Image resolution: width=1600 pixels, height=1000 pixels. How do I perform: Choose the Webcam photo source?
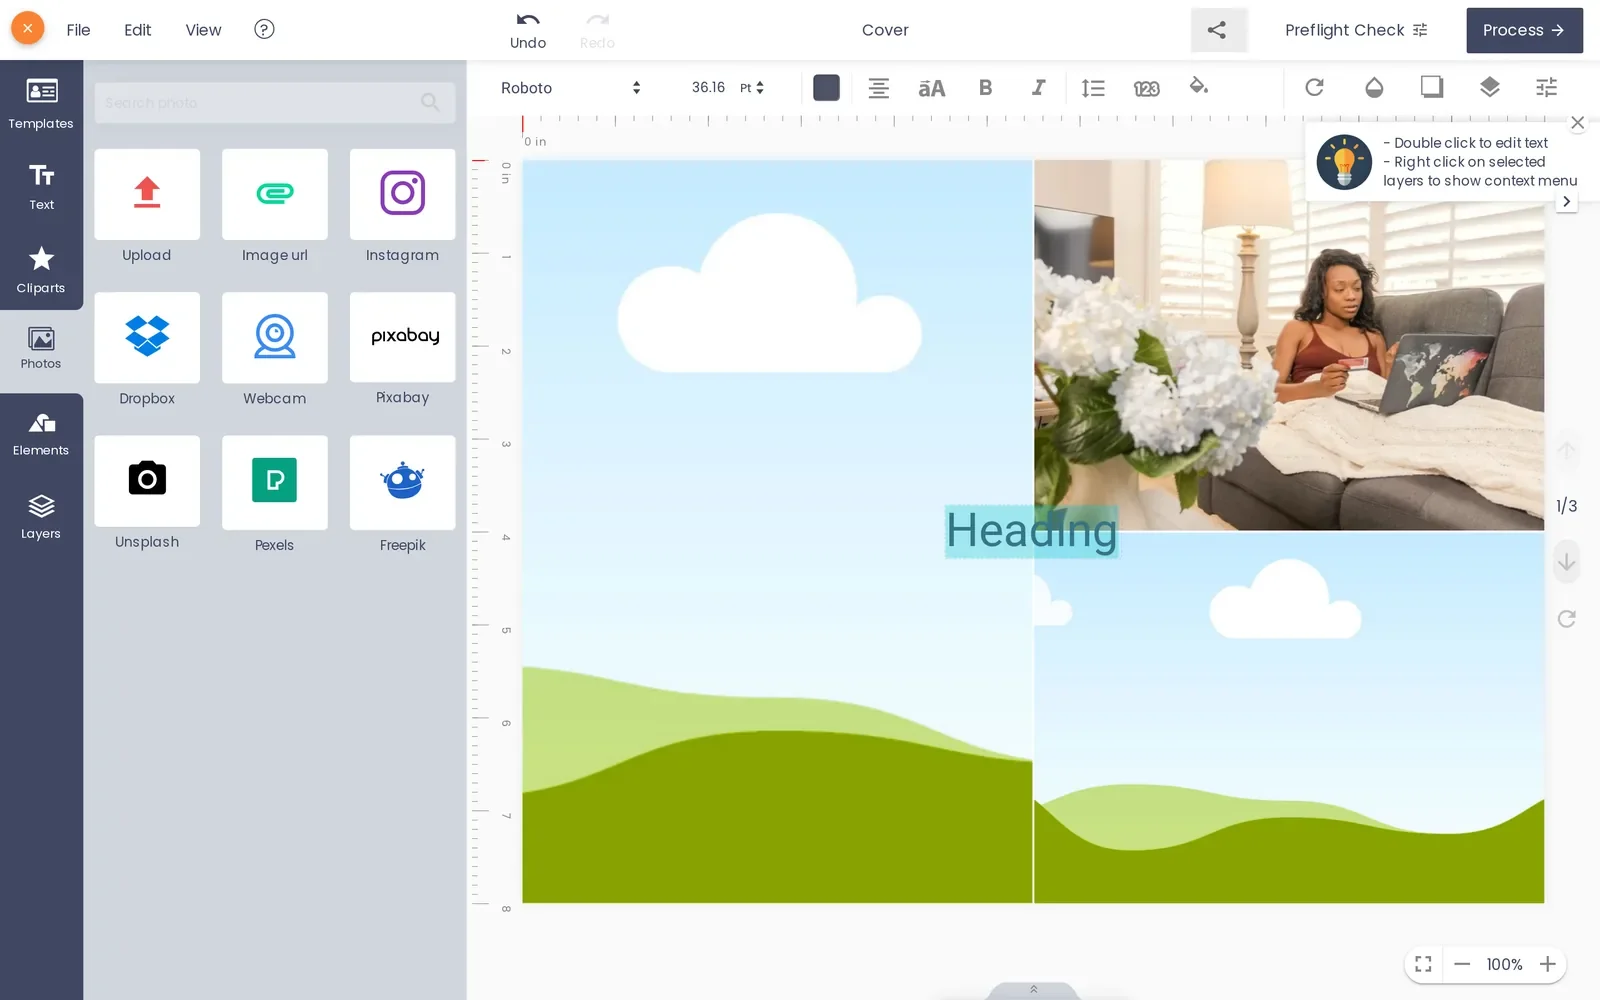[x=275, y=337]
